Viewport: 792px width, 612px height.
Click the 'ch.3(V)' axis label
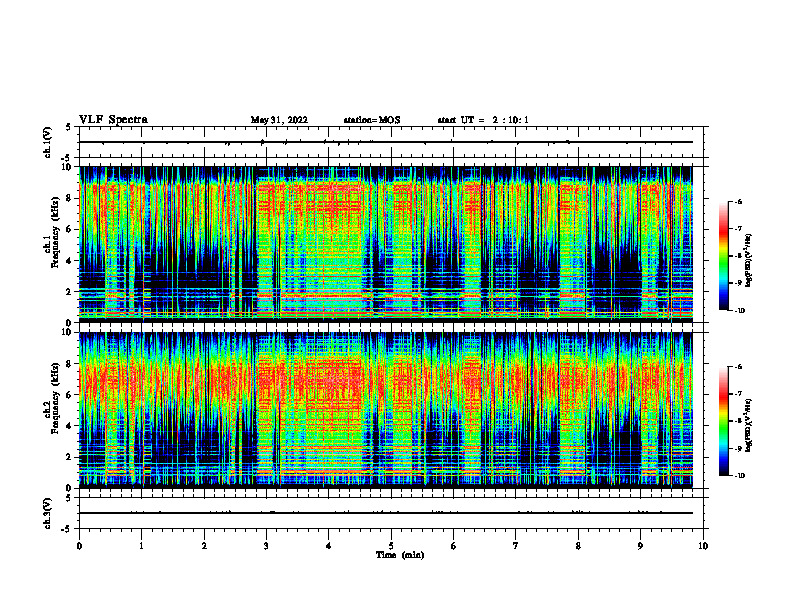pyautogui.click(x=47, y=513)
